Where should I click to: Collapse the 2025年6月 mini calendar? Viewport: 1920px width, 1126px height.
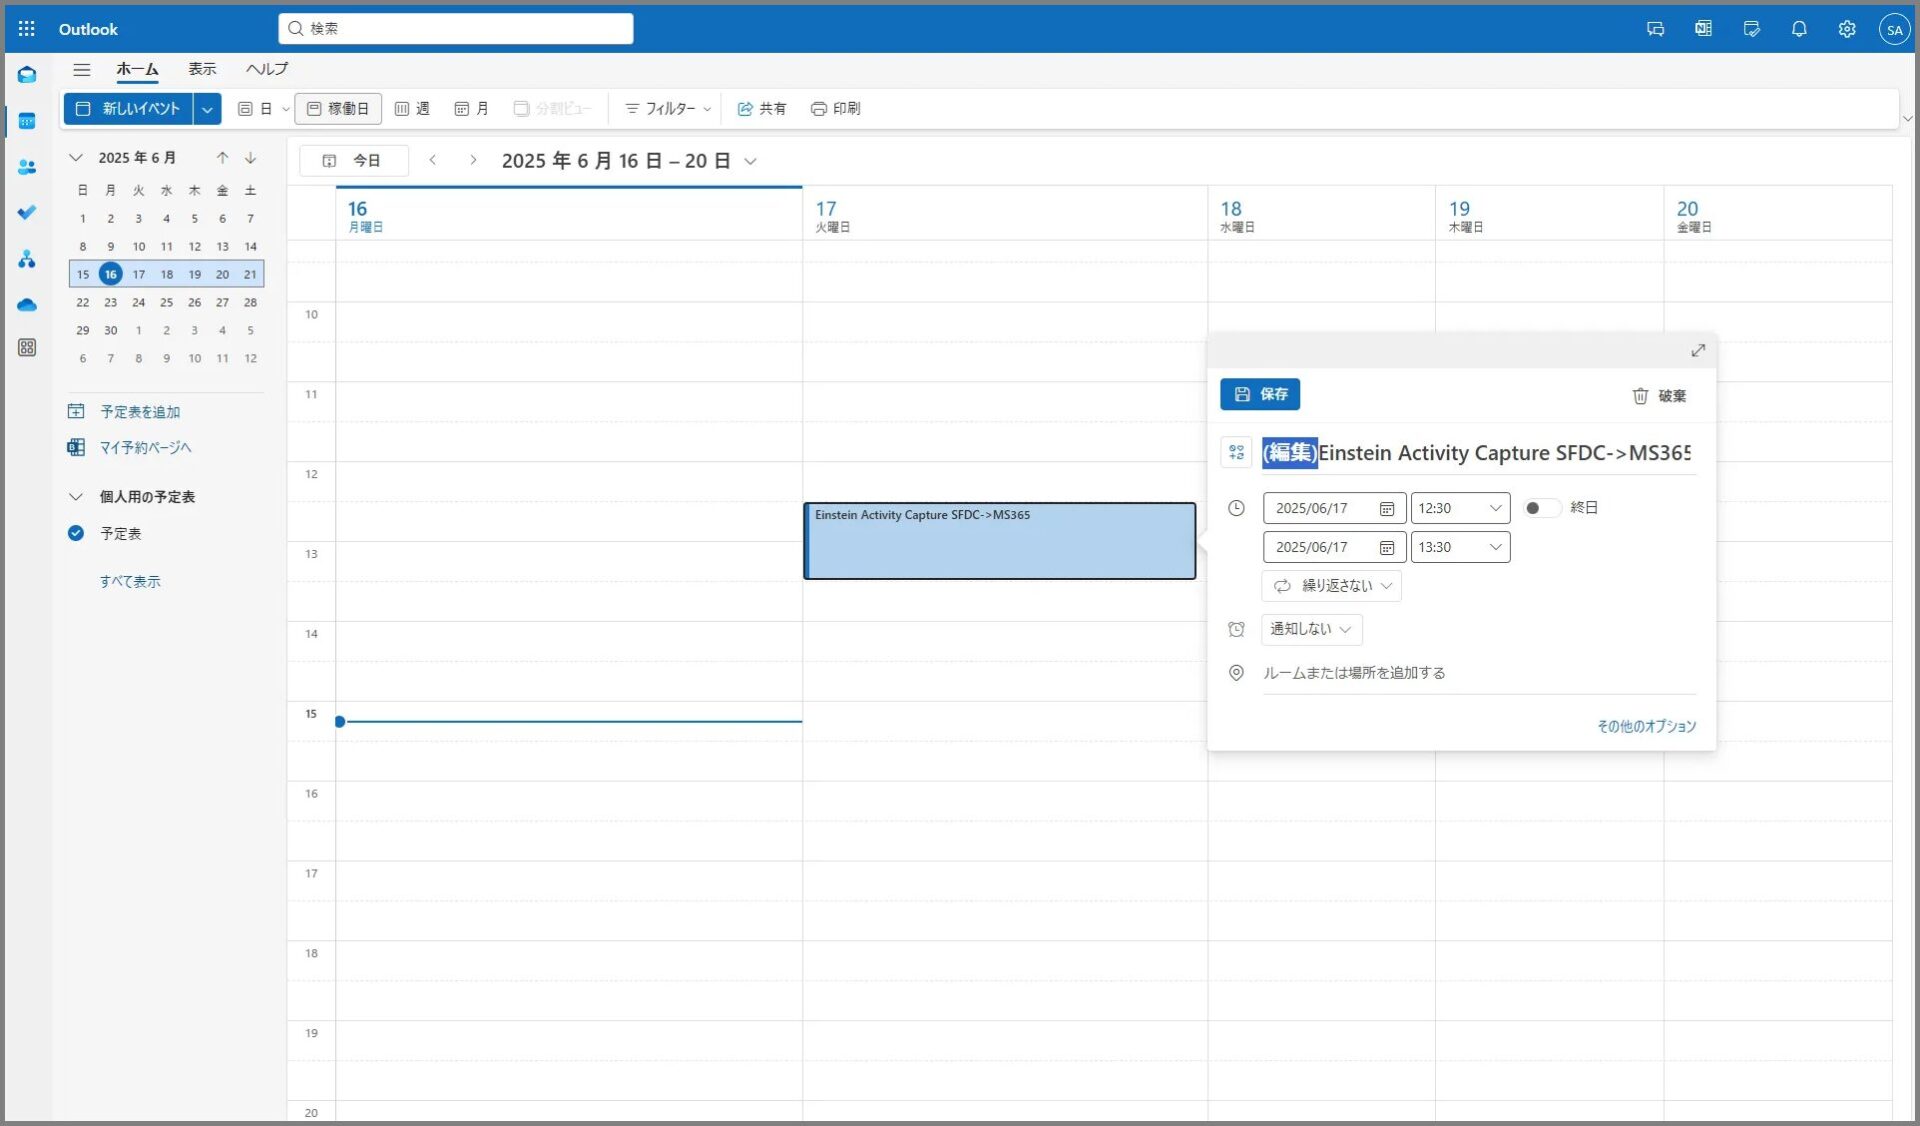click(76, 158)
